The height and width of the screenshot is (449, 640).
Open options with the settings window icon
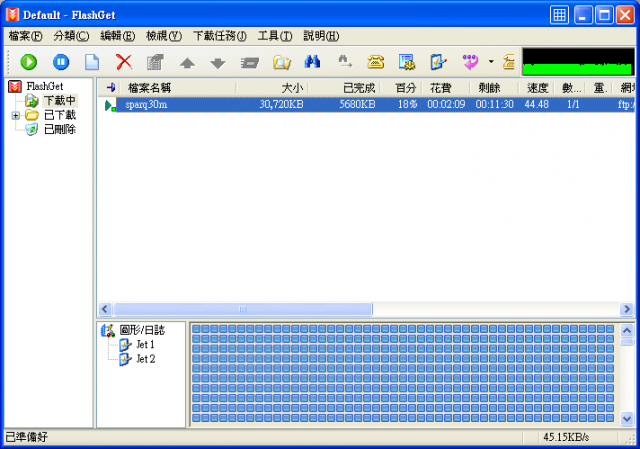pos(407,62)
